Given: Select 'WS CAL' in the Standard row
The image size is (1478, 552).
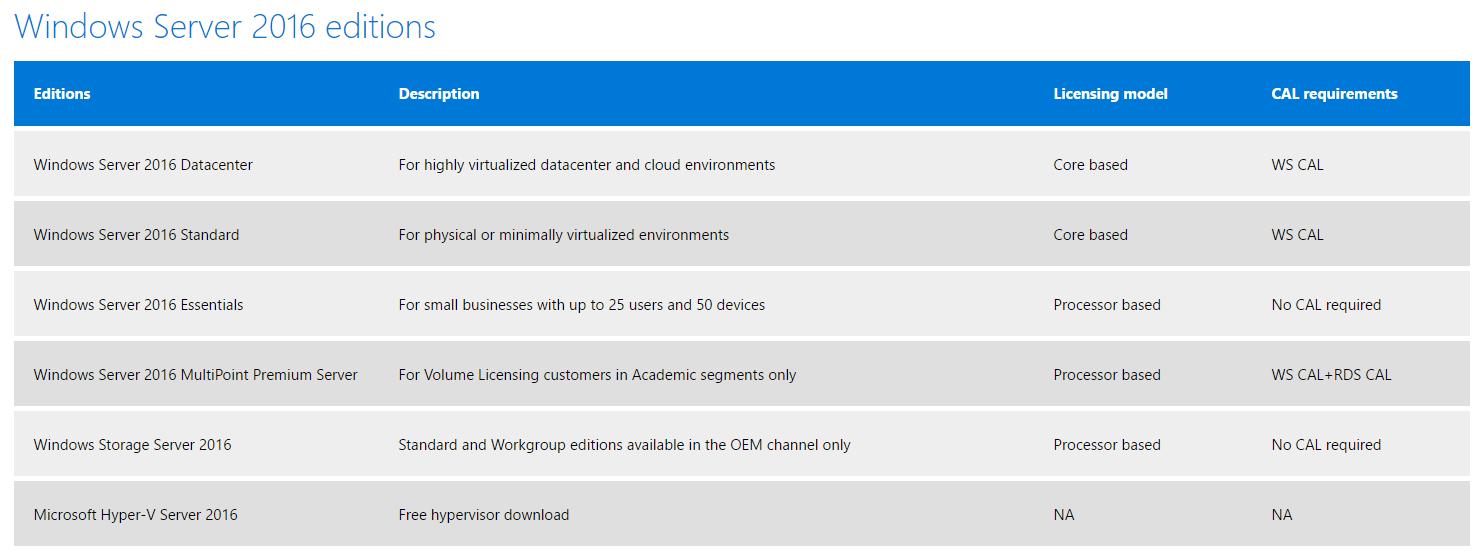Looking at the screenshot, I should pos(1297,235).
